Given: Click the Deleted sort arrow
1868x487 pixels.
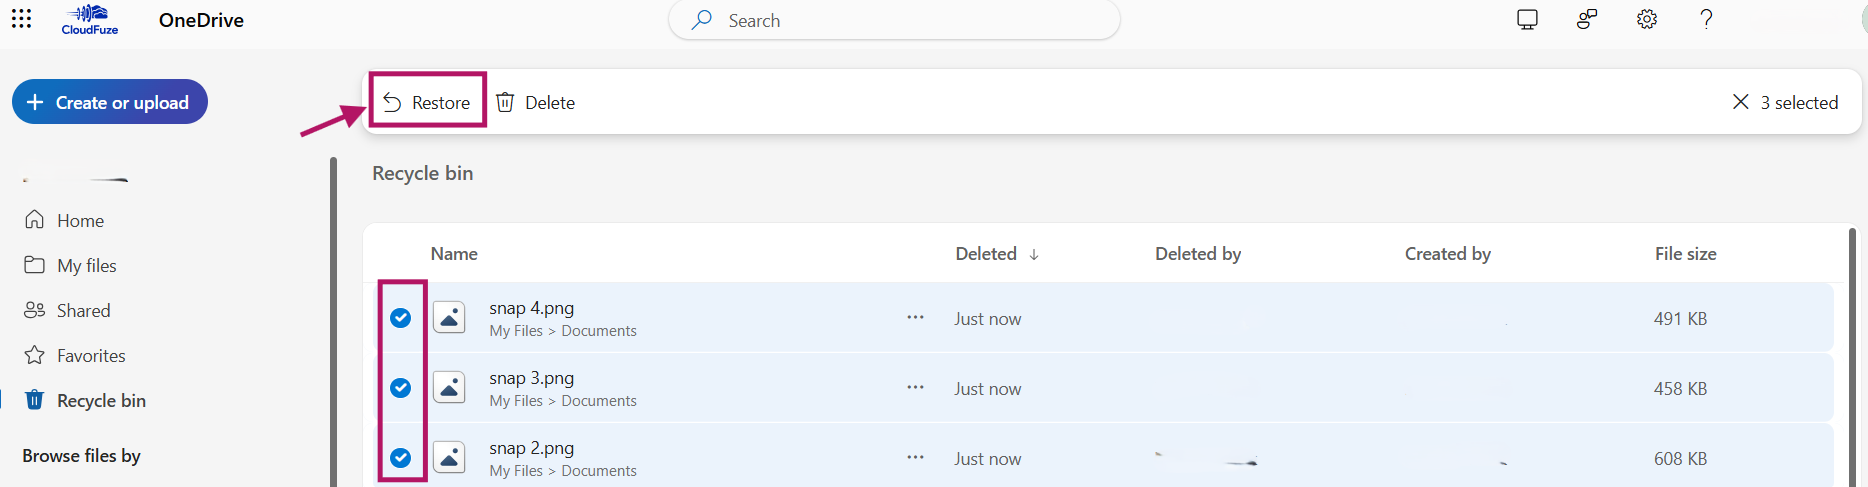Looking at the screenshot, I should [1034, 255].
